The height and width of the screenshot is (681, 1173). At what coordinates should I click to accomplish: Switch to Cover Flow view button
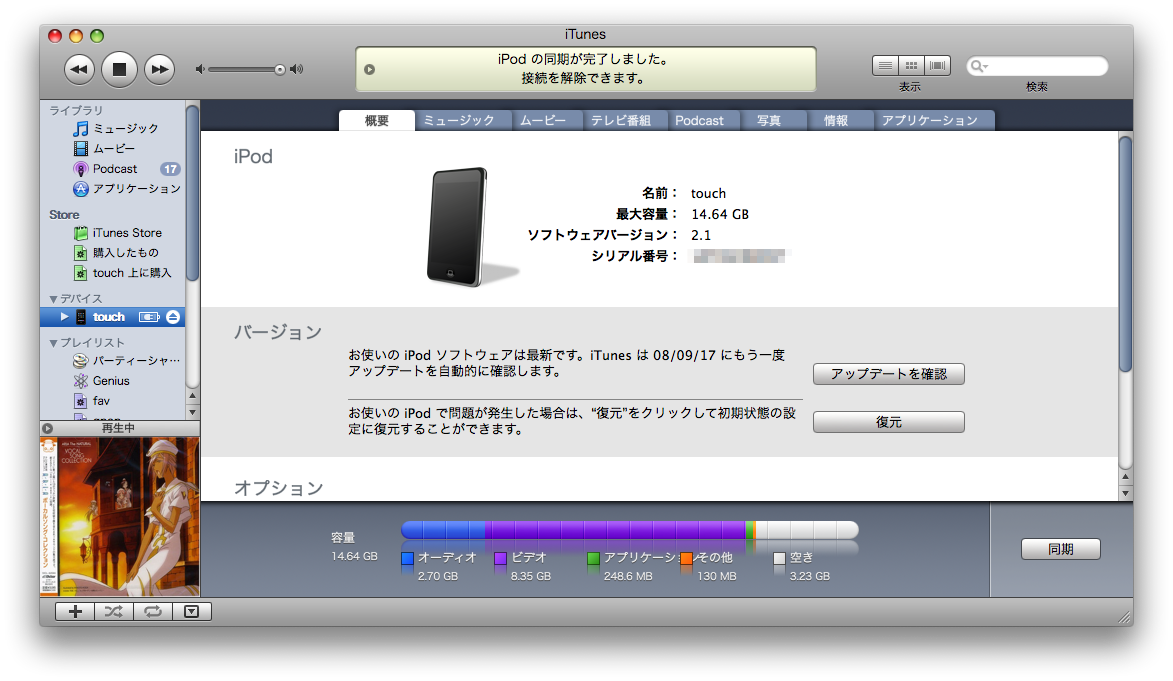(x=937, y=66)
